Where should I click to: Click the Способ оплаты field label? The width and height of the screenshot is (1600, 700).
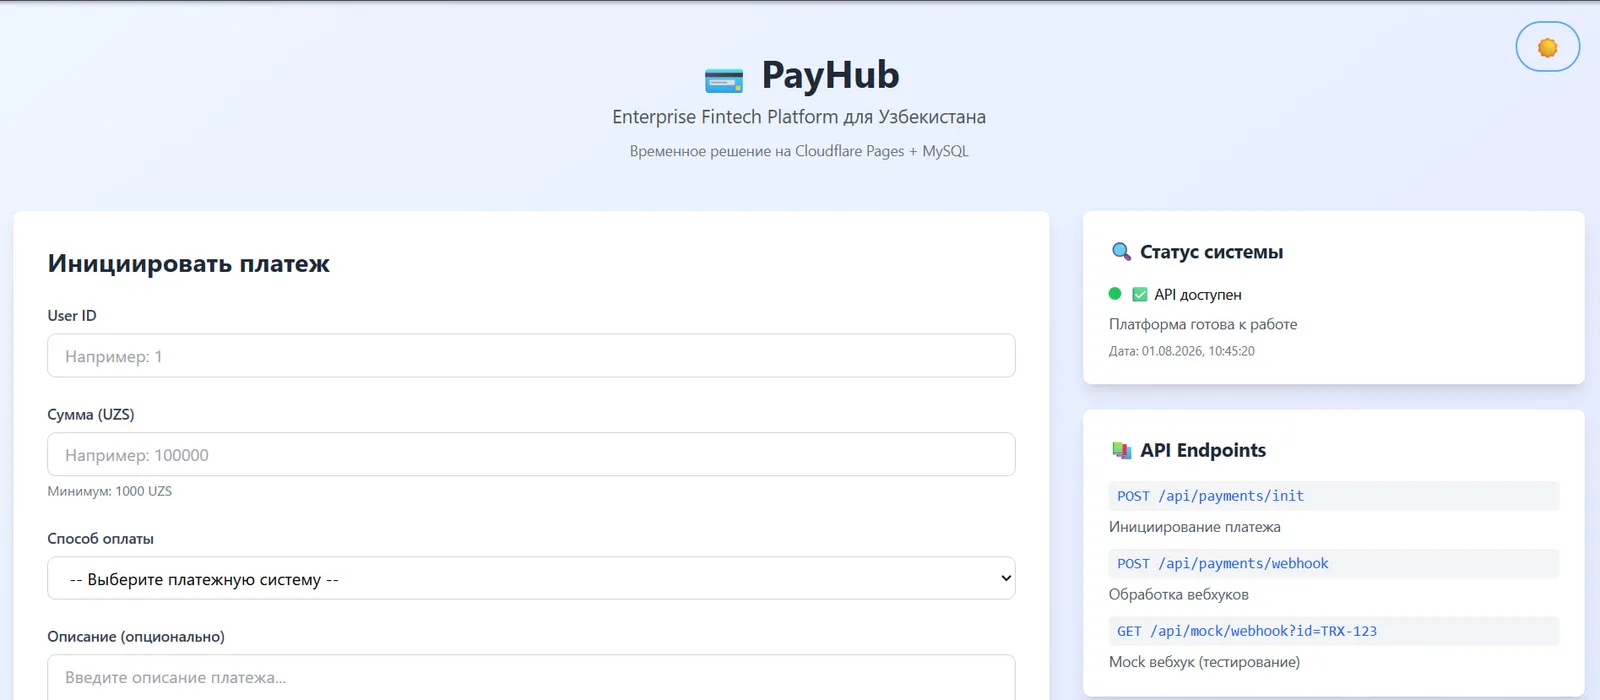coord(101,538)
